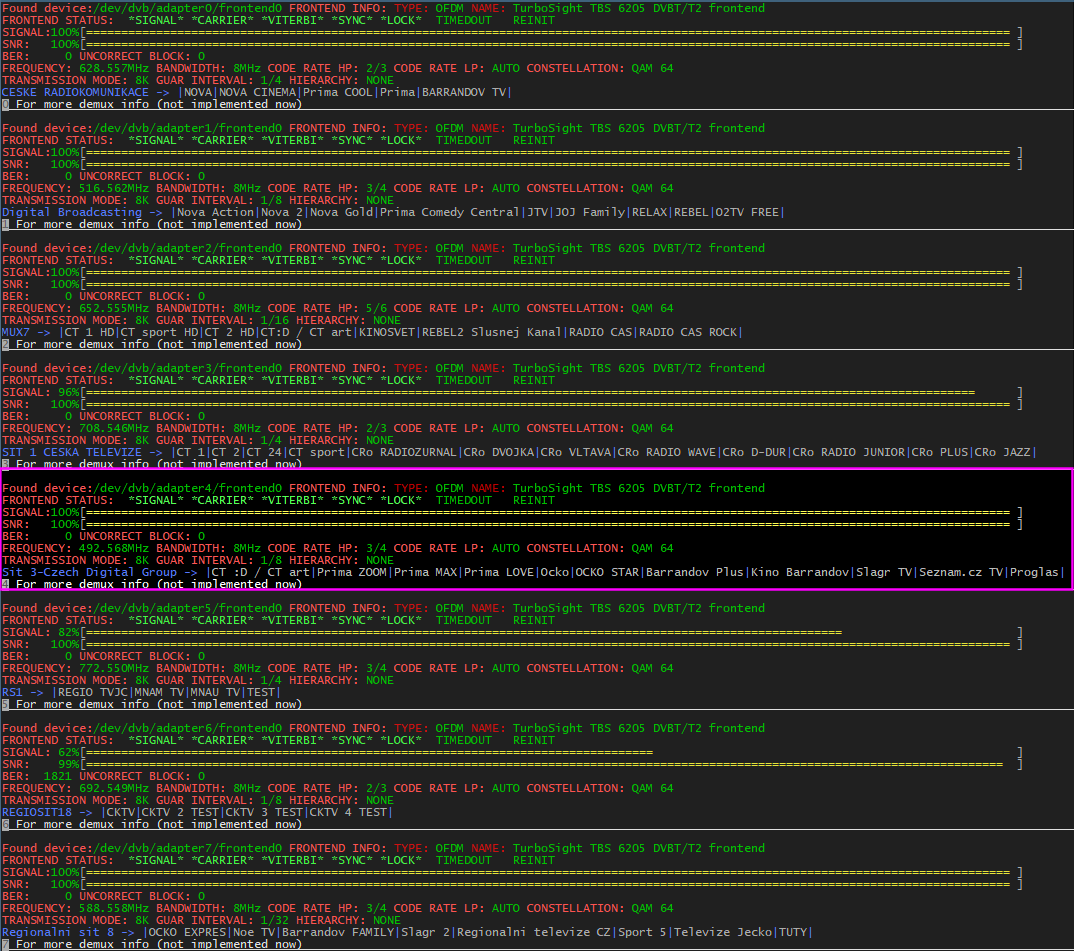1074x951 pixels.
Task: Click the BER value 1821
Action: (58, 776)
